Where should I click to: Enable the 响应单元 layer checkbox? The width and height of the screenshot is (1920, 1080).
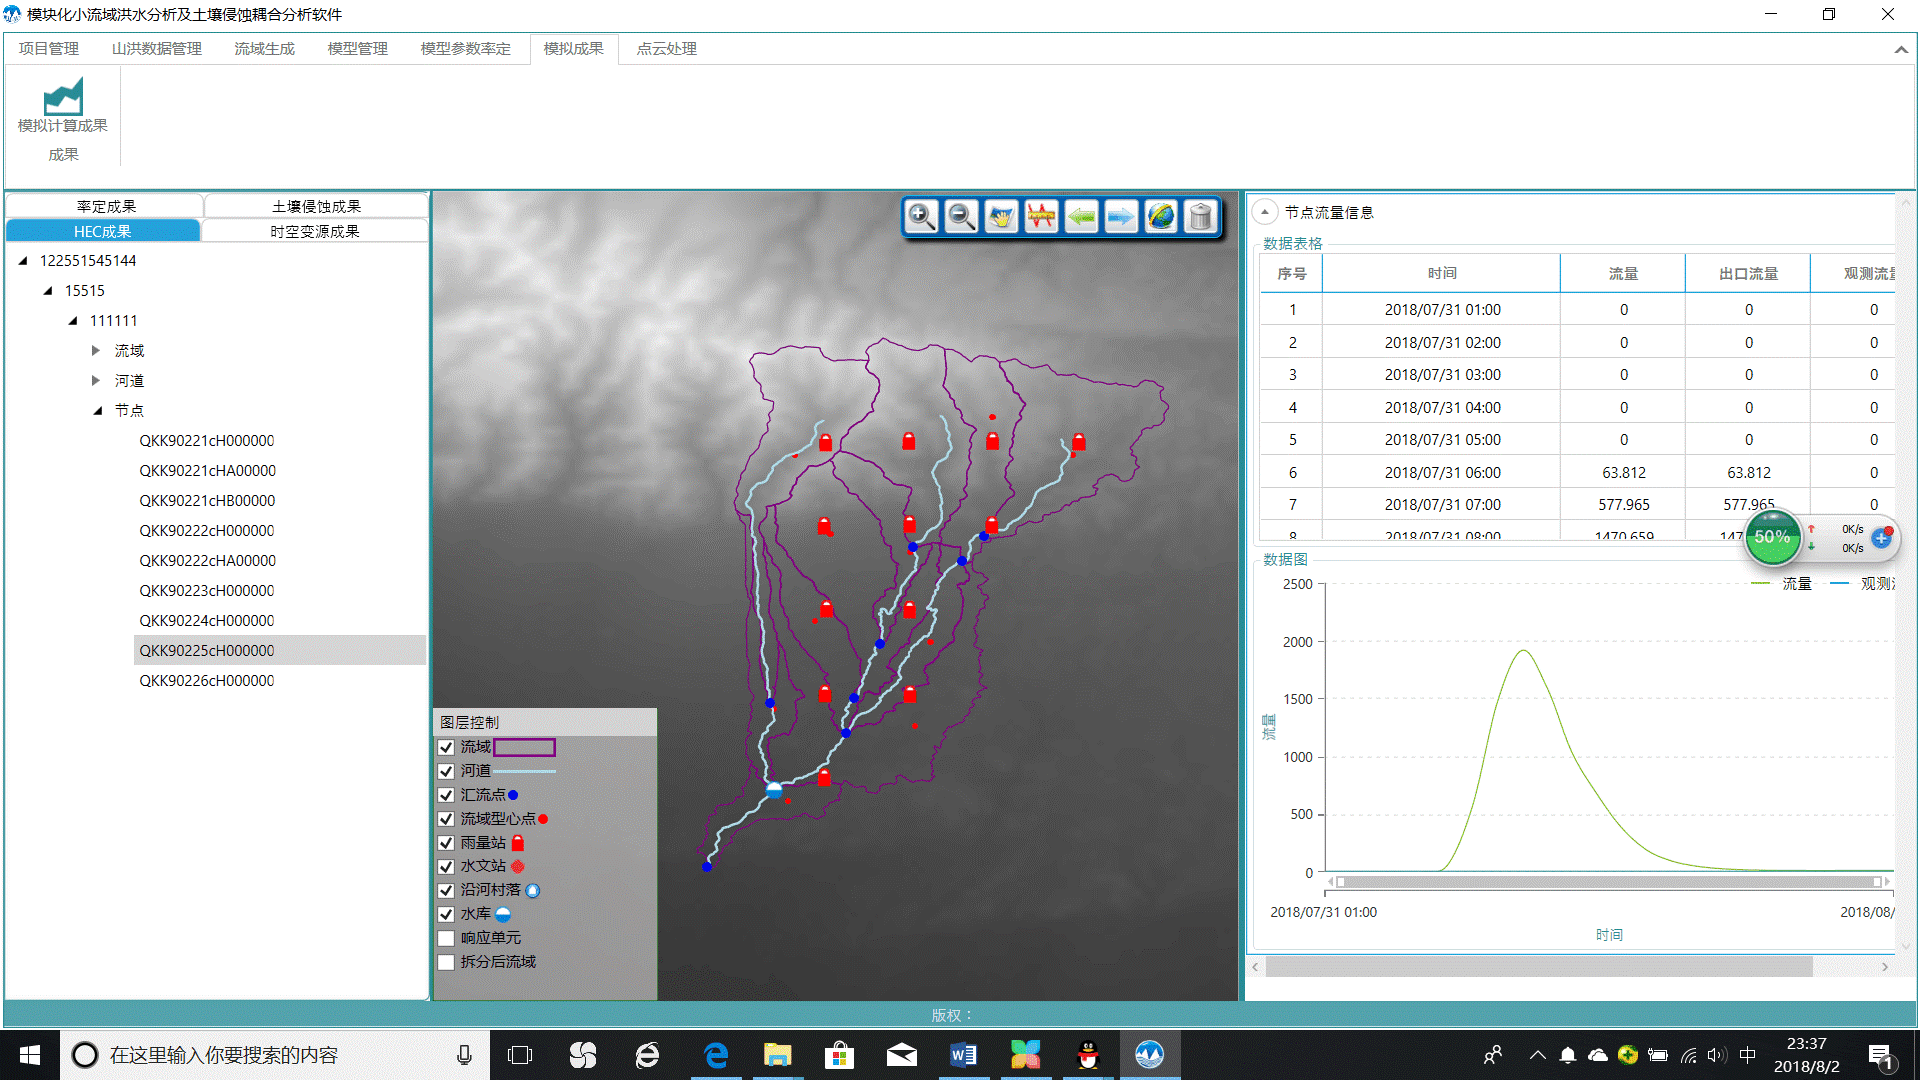pyautogui.click(x=446, y=938)
